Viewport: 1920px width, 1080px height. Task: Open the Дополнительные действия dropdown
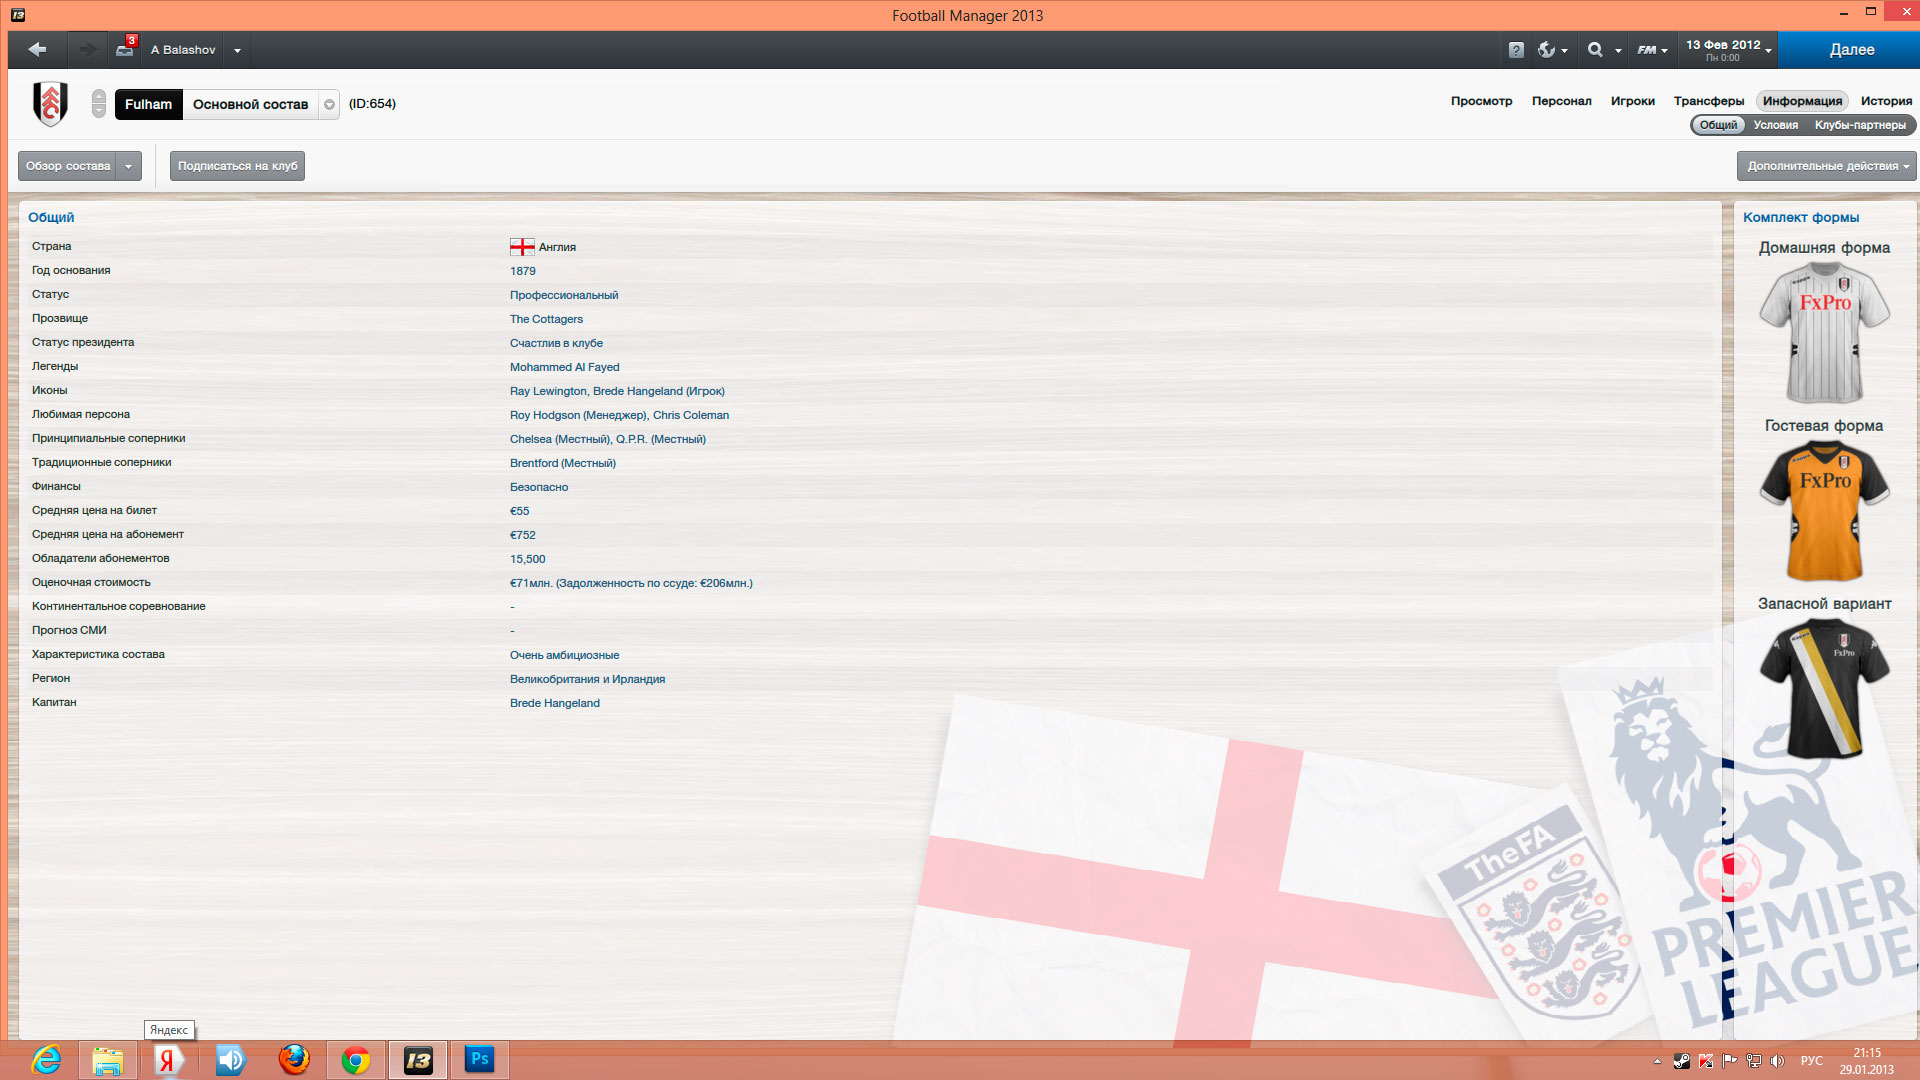coord(1826,166)
